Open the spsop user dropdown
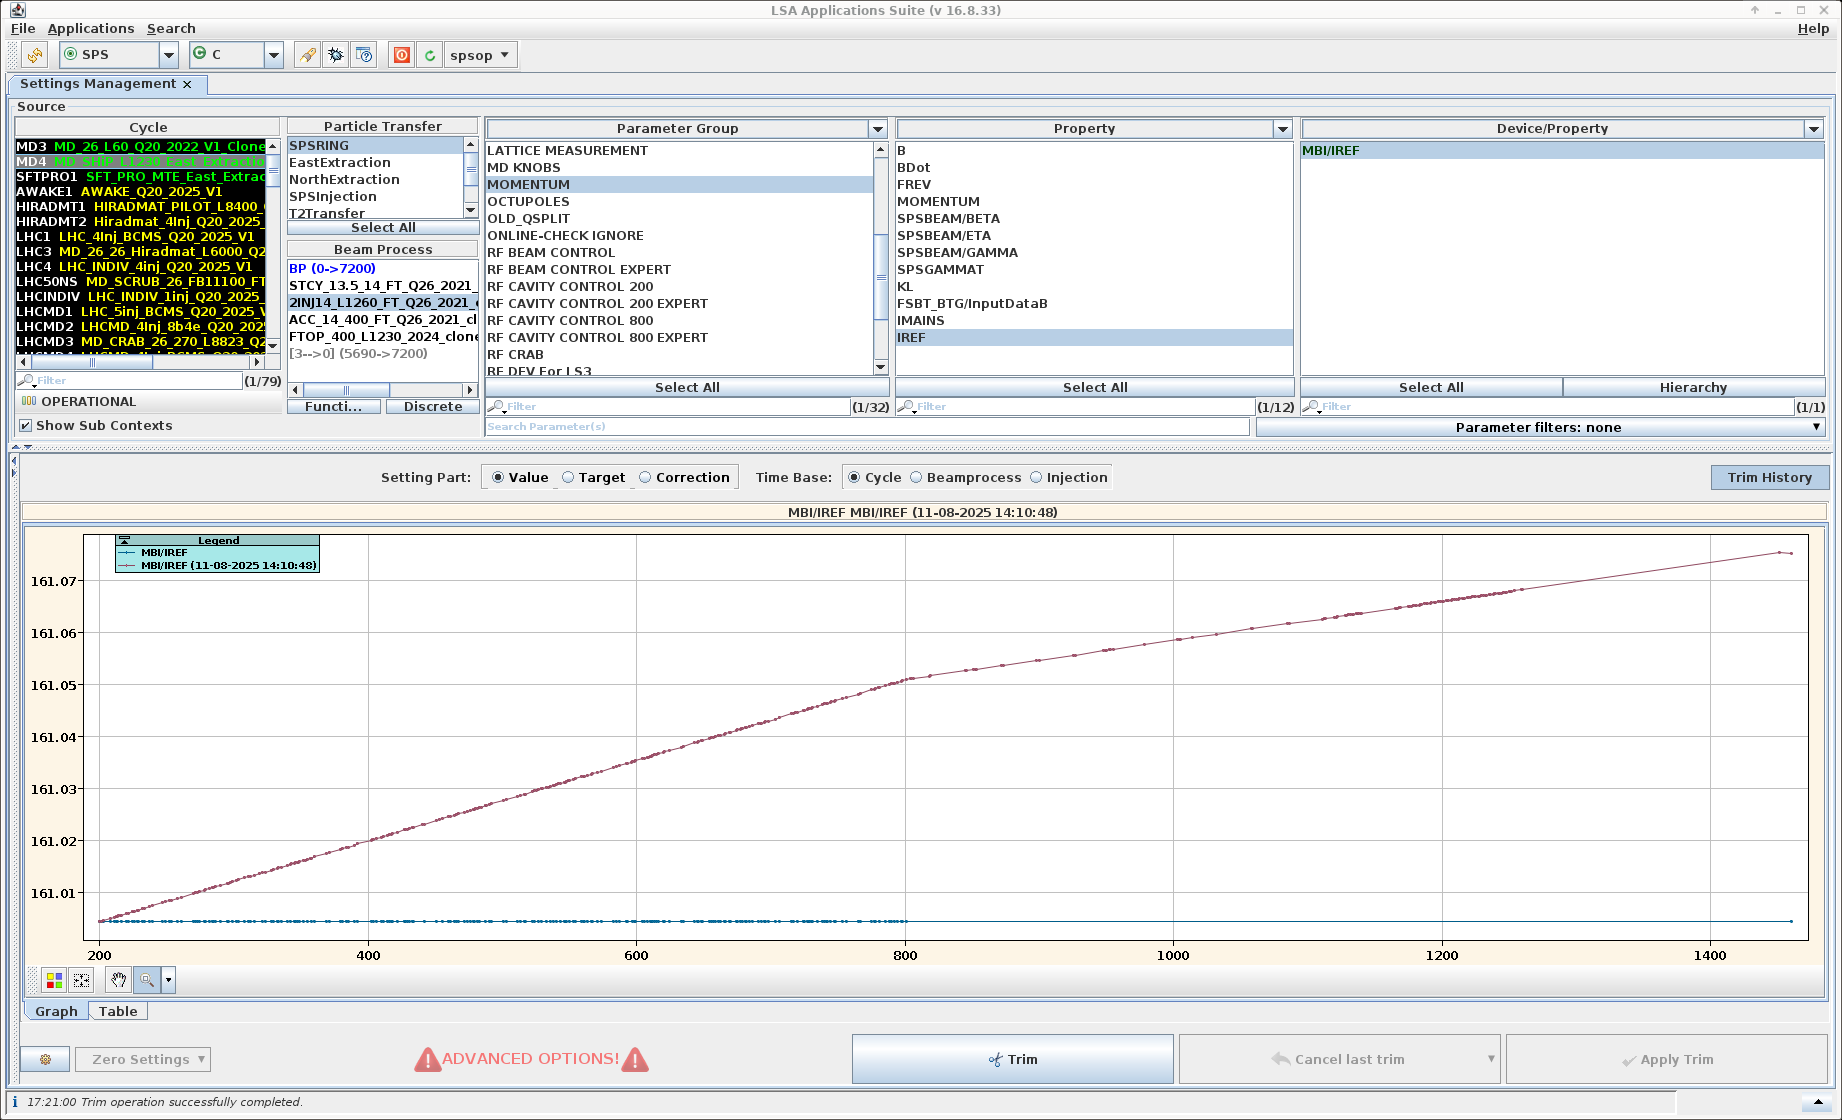Viewport: 1842px width, 1120px height. 479,55
